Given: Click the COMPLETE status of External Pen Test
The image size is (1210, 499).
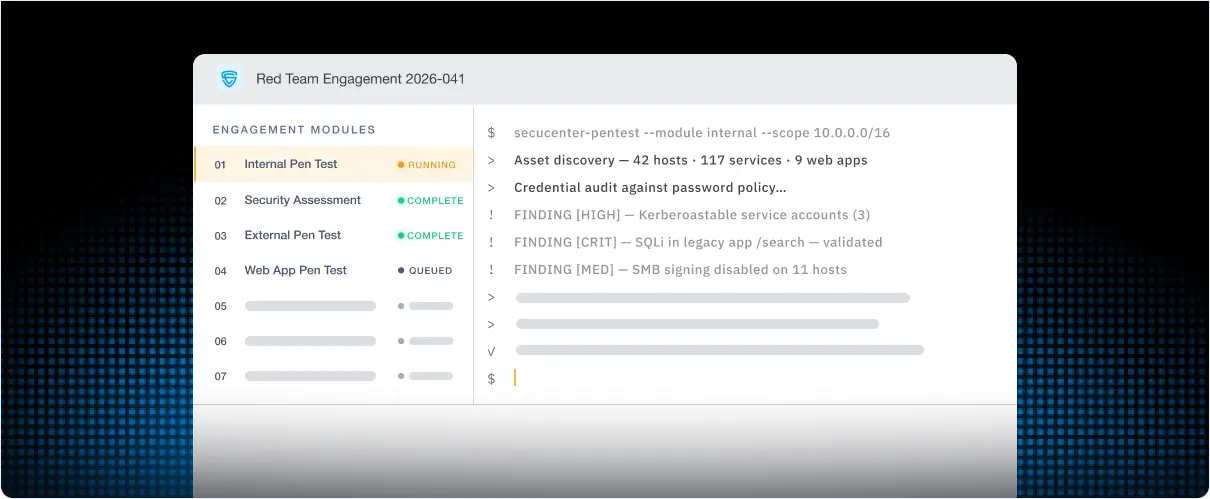Looking at the screenshot, I should point(430,236).
